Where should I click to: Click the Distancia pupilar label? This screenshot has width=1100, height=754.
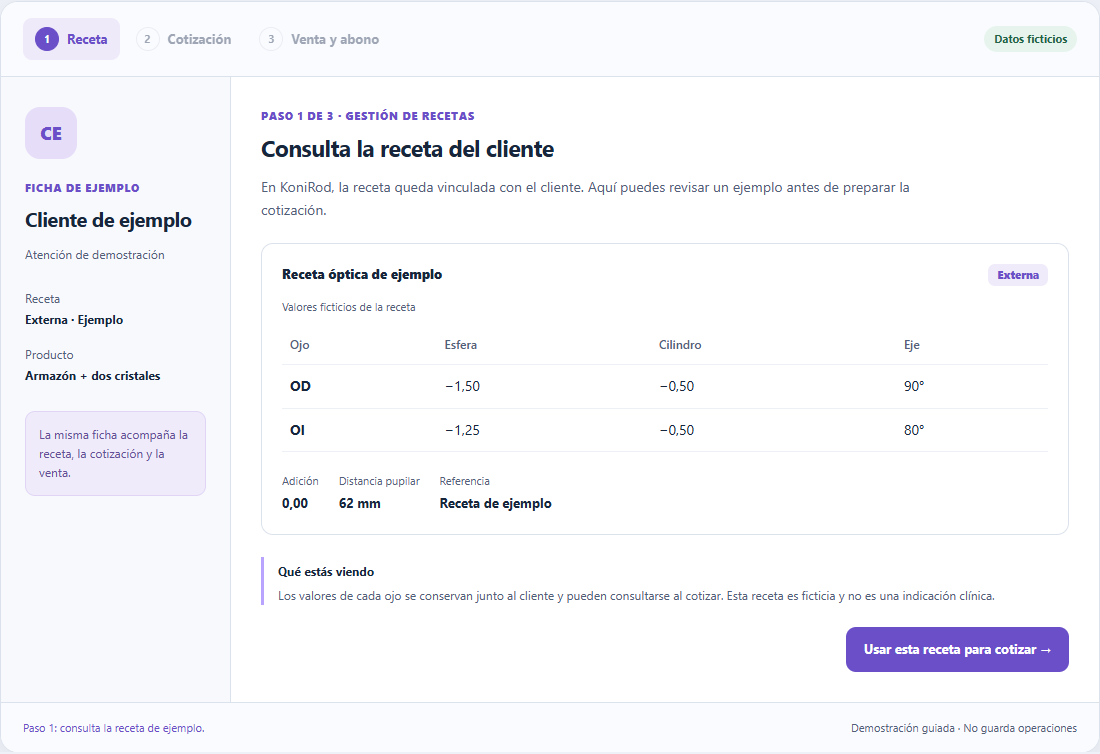click(x=380, y=481)
